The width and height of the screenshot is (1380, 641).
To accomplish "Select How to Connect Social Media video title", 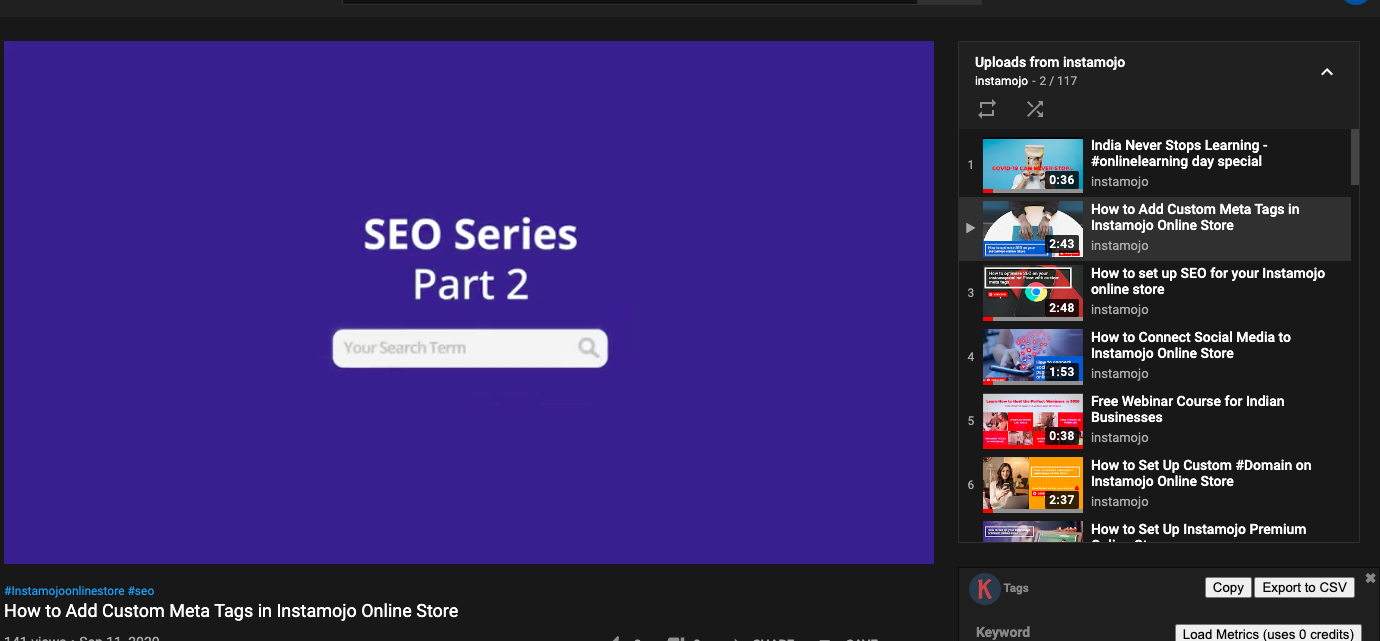I will click(x=1190, y=345).
